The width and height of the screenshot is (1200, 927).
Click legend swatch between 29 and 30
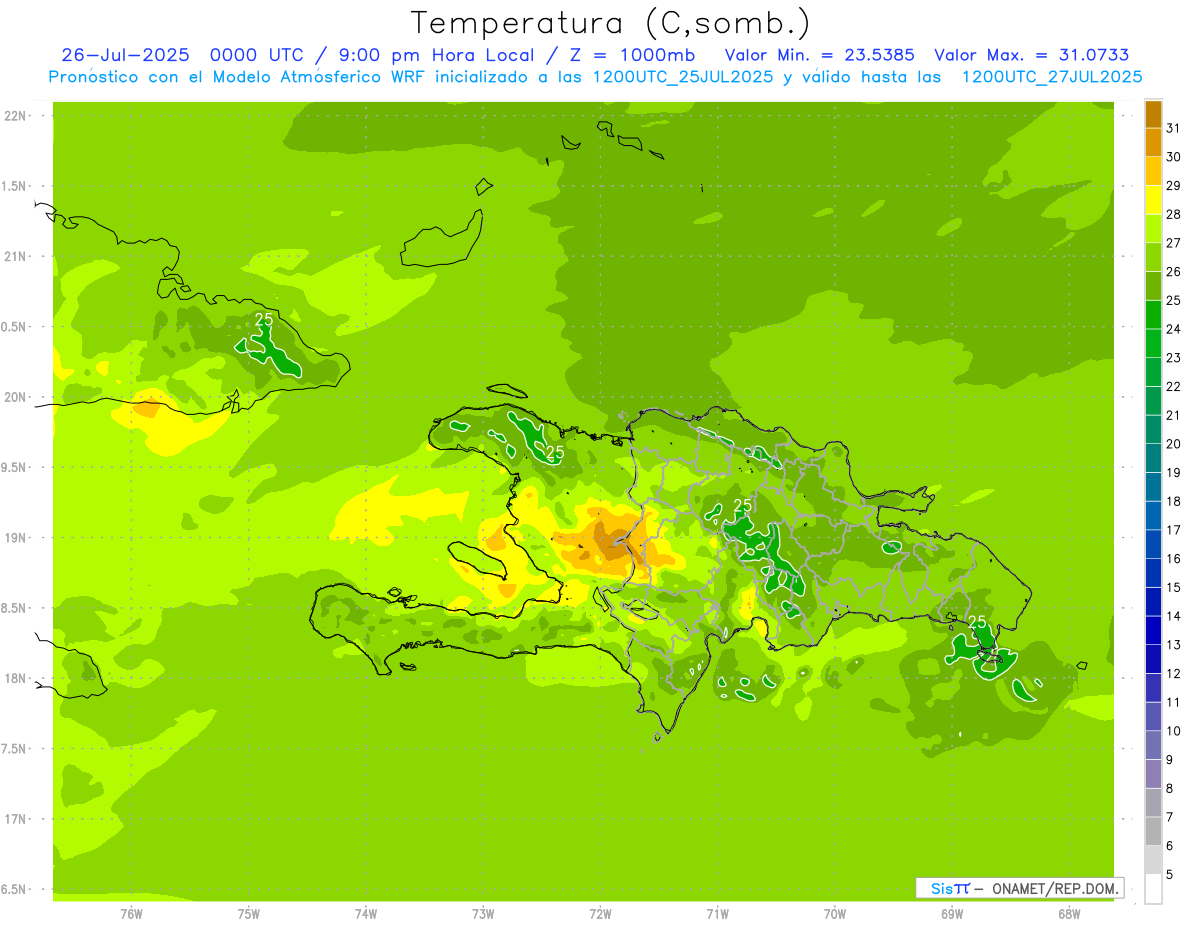1153,171
